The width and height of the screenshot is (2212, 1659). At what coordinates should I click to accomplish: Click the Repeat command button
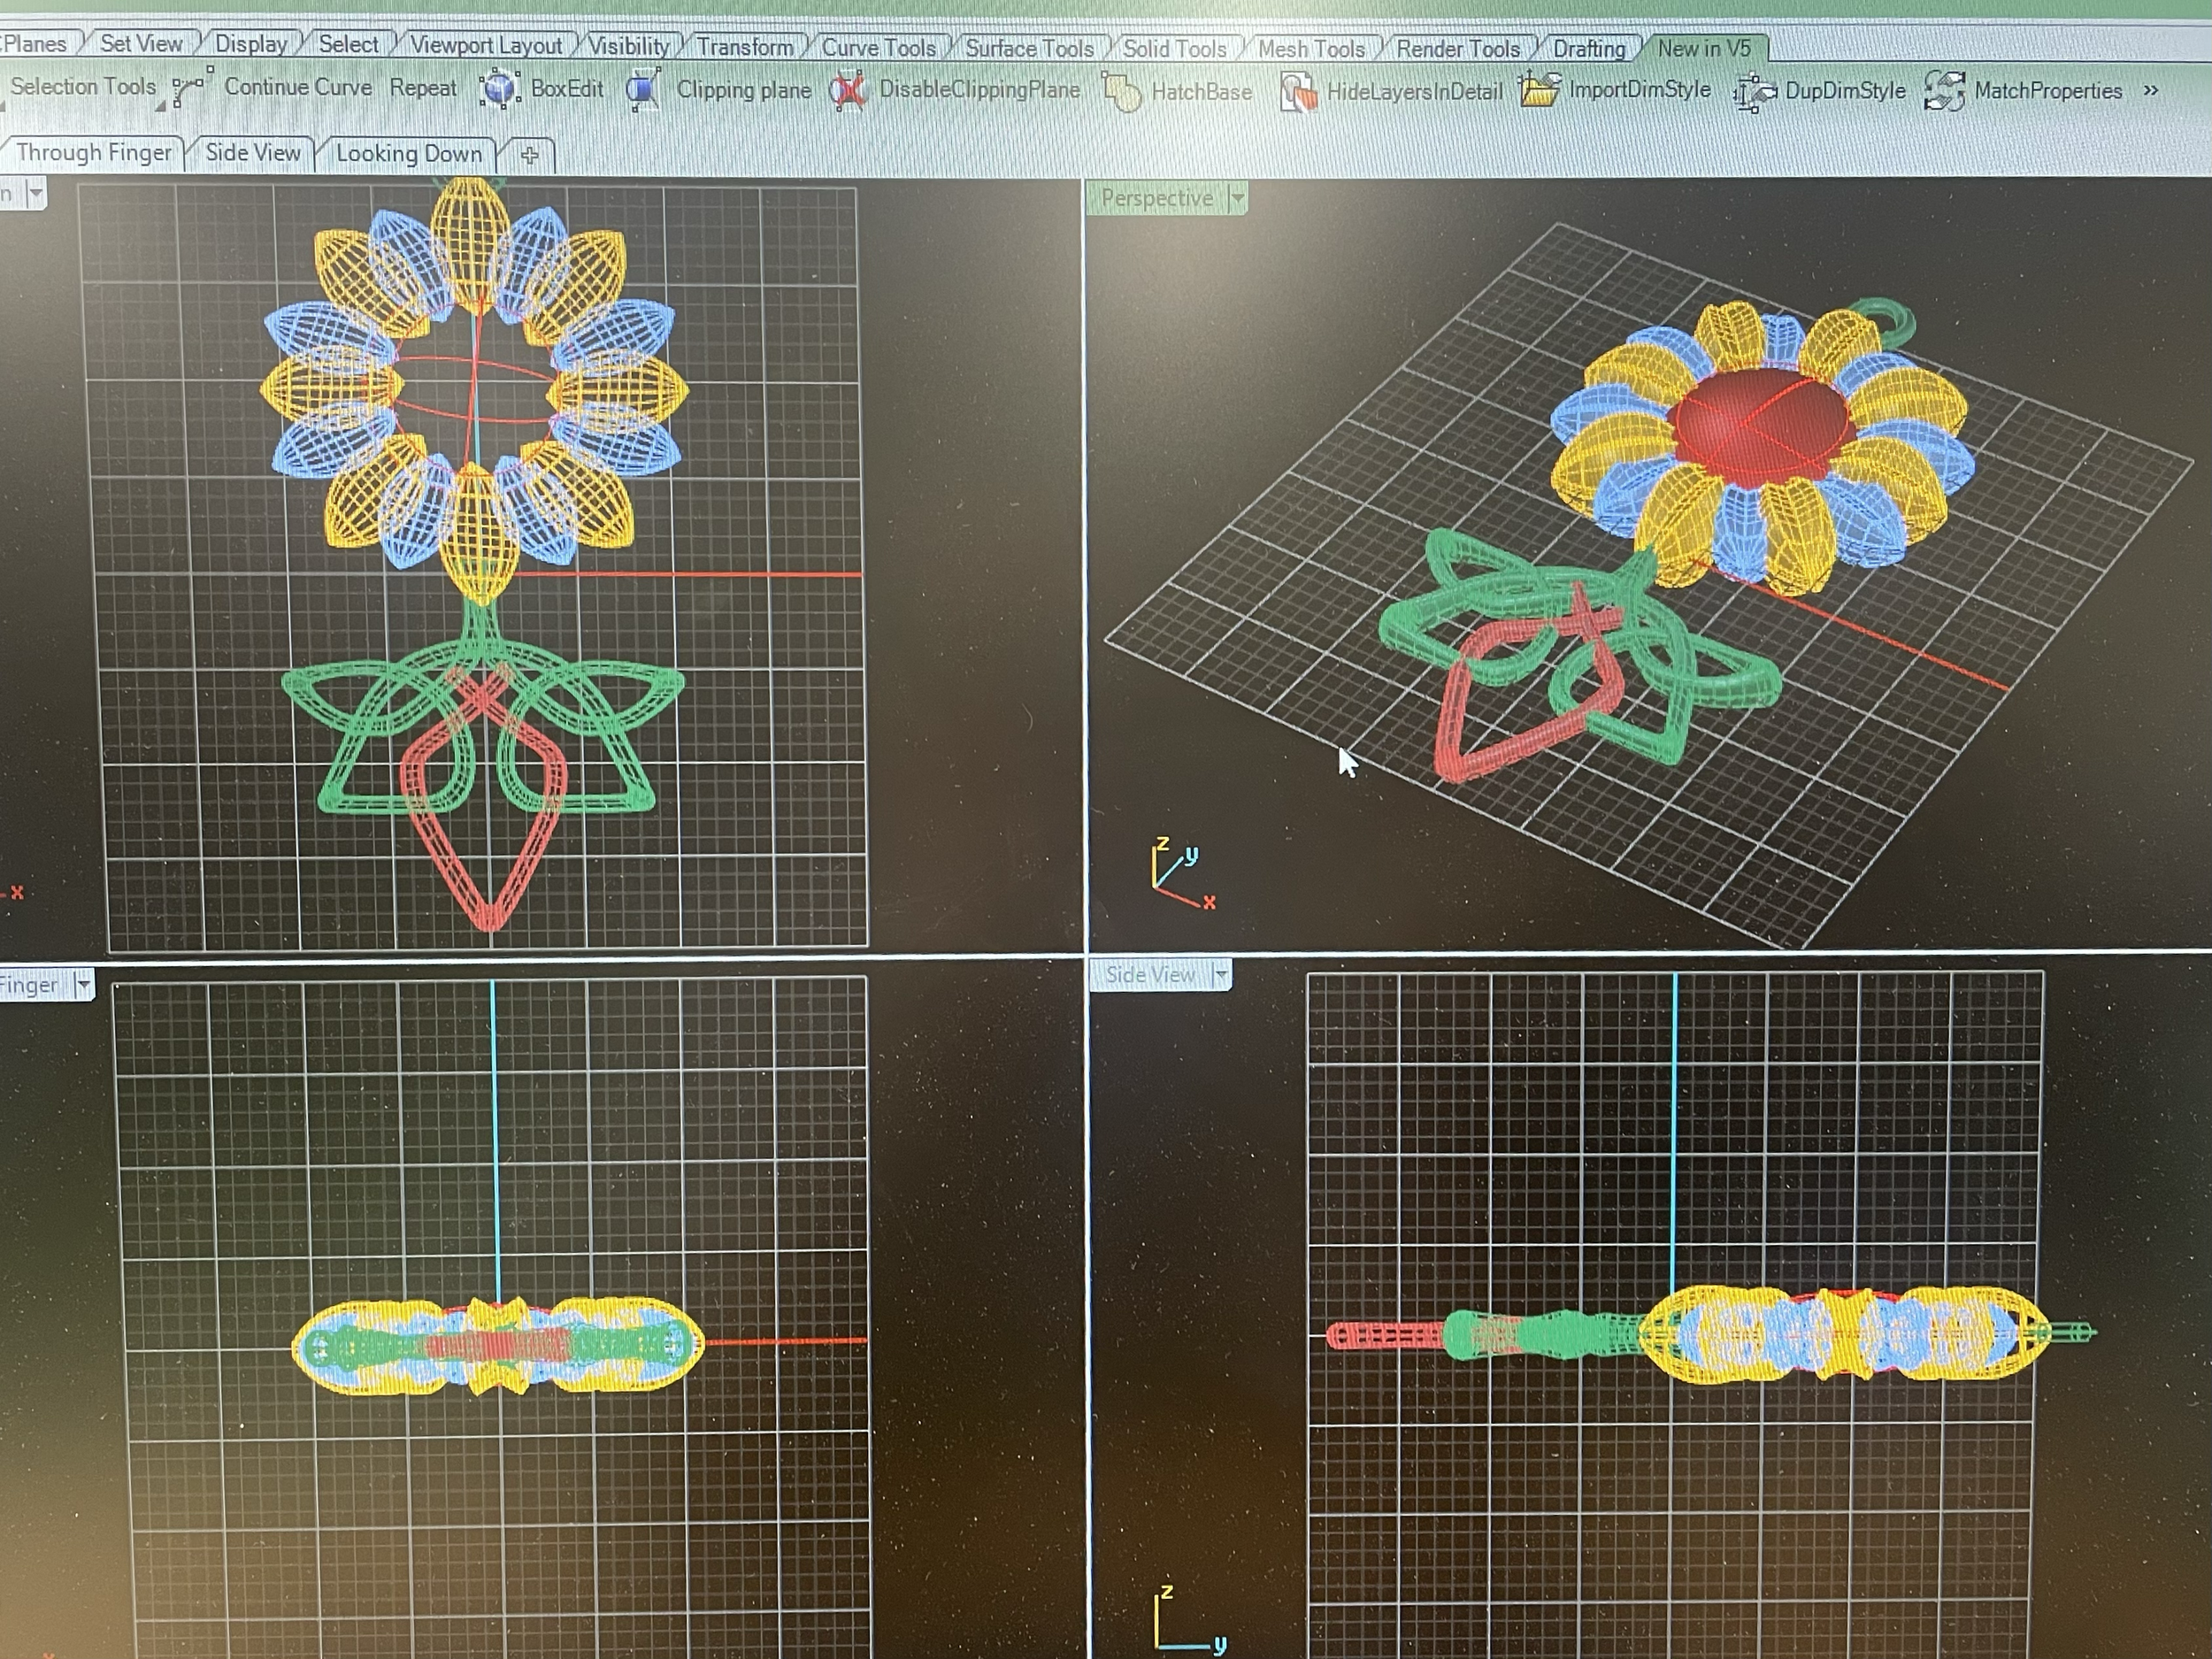pos(423,88)
